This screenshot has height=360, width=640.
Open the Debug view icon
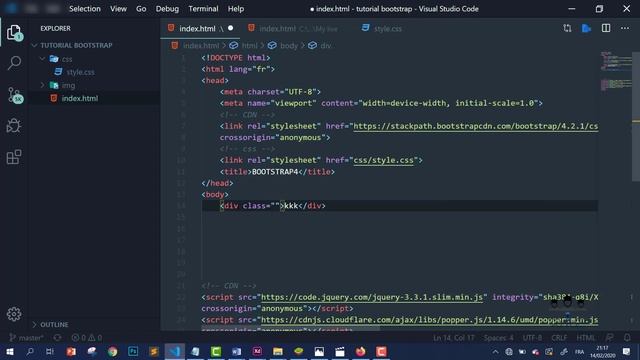click(14, 126)
